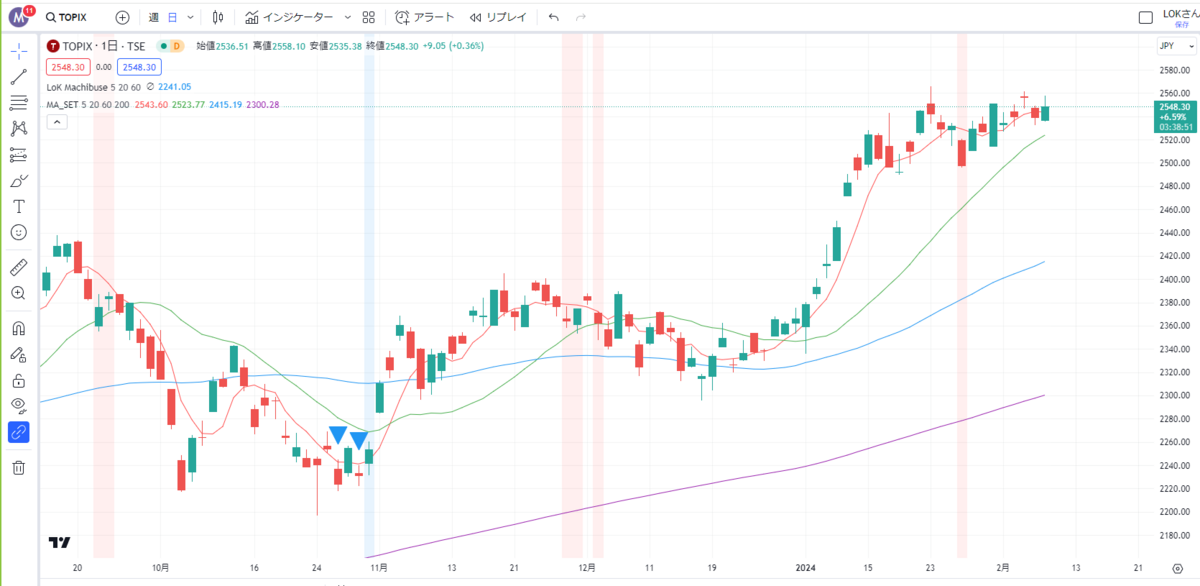Select the LoK Machibuse indicator legend
Screen dimensions: 1200x586
(x=92, y=87)
